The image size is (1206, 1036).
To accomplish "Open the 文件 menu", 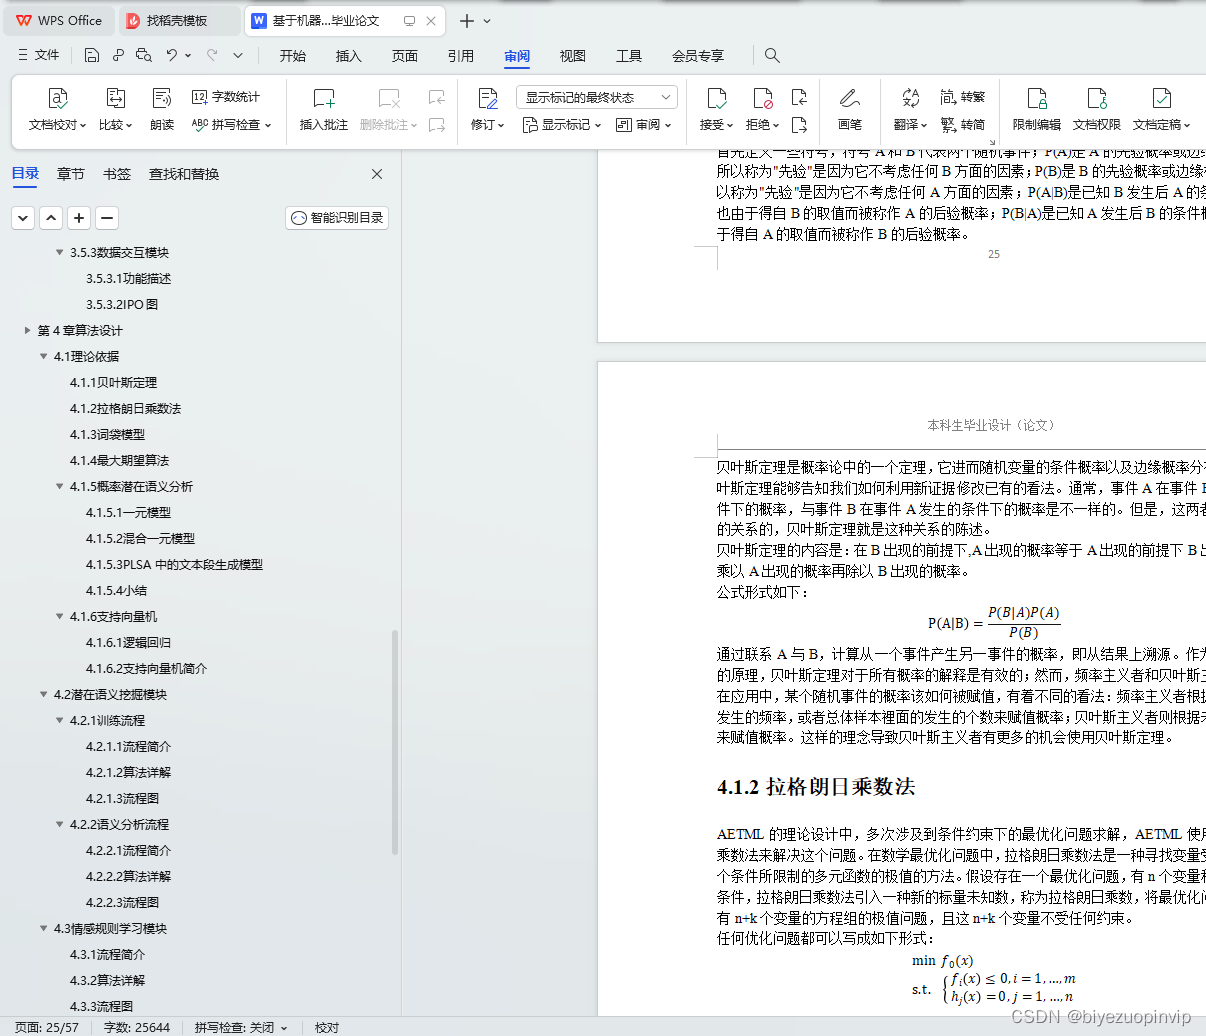I will click(x=38, y=55).
